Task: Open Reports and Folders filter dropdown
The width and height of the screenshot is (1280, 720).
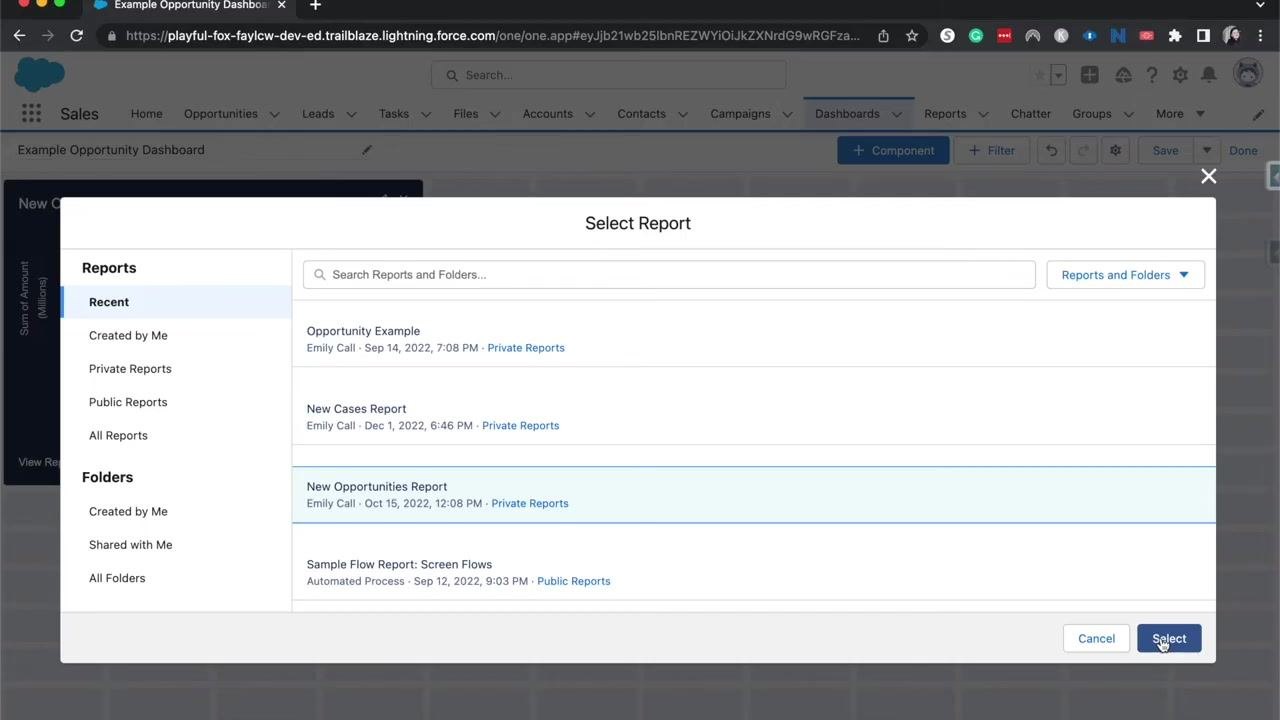Action: pyautogui.click(x=1125, y=275)
